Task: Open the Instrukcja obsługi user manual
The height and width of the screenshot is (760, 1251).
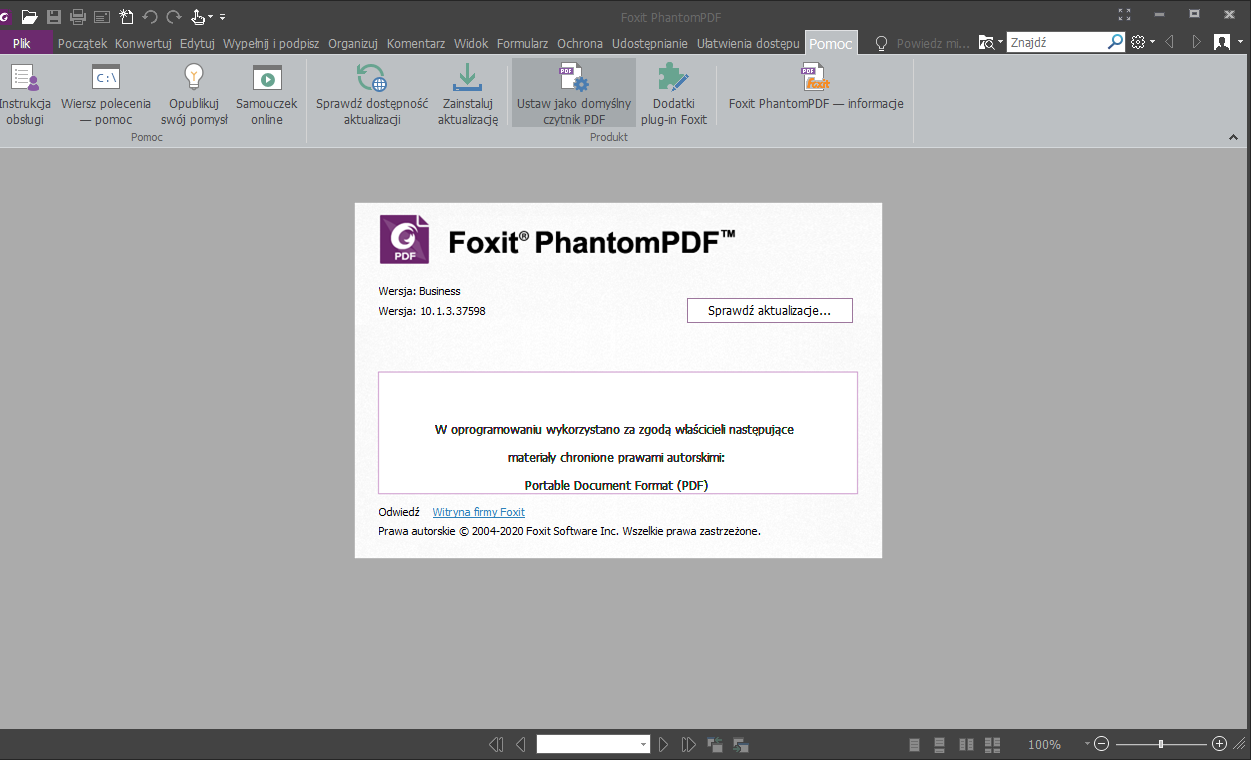Action: pos(24,94)
